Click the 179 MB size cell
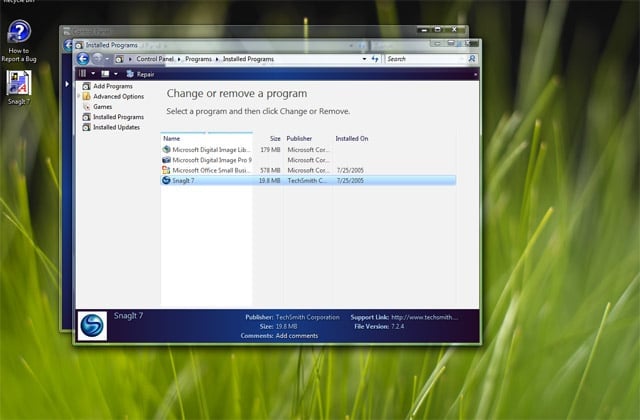 [270, 150]
